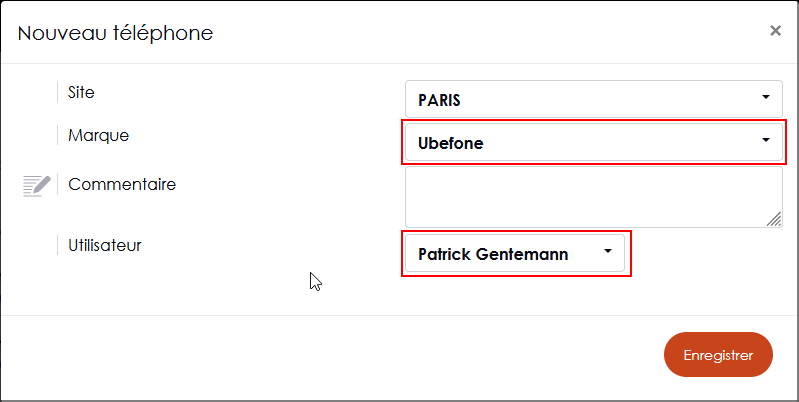
Task: Click the Commentaire pencil note icon
Action: 37,185
